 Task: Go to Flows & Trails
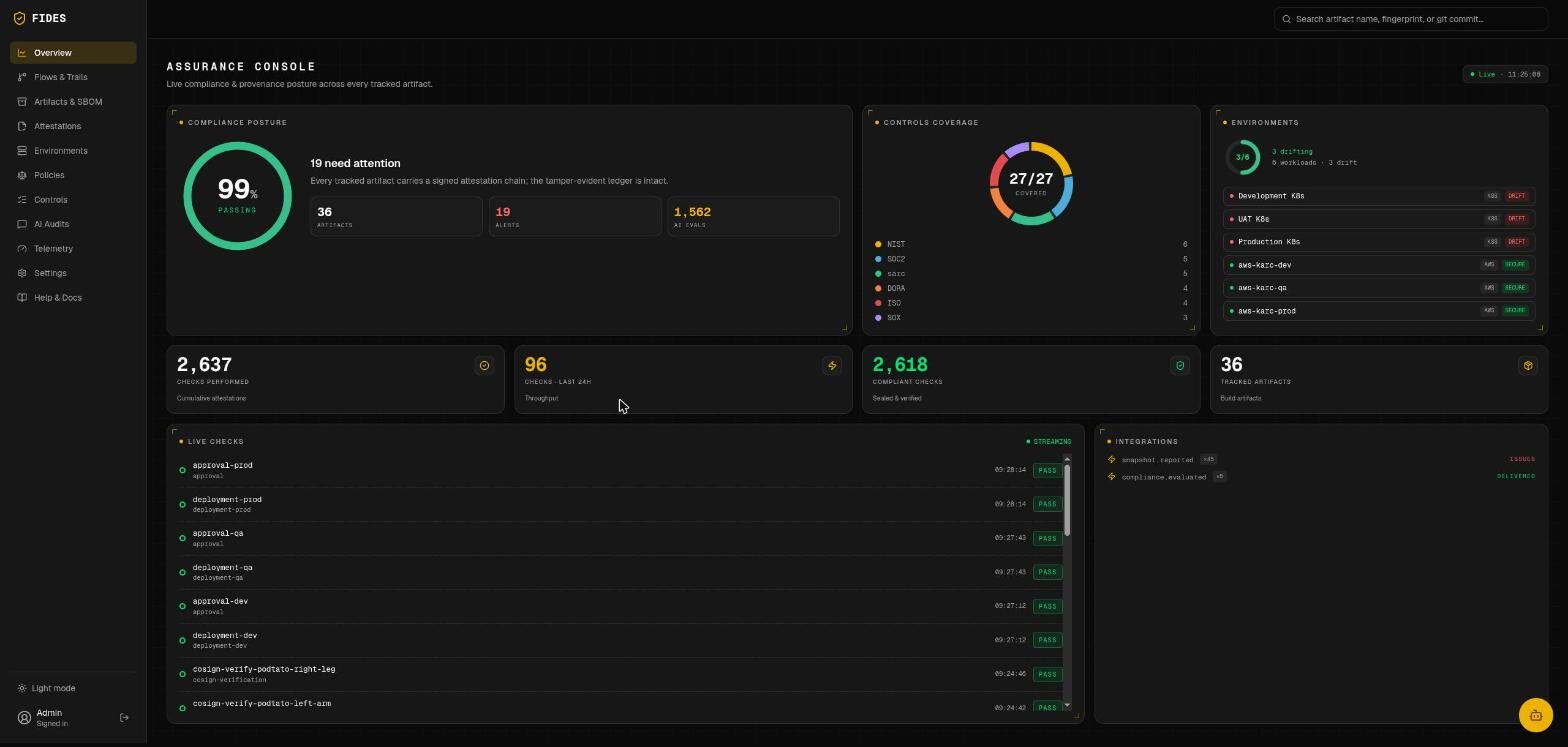pos(73,77)
